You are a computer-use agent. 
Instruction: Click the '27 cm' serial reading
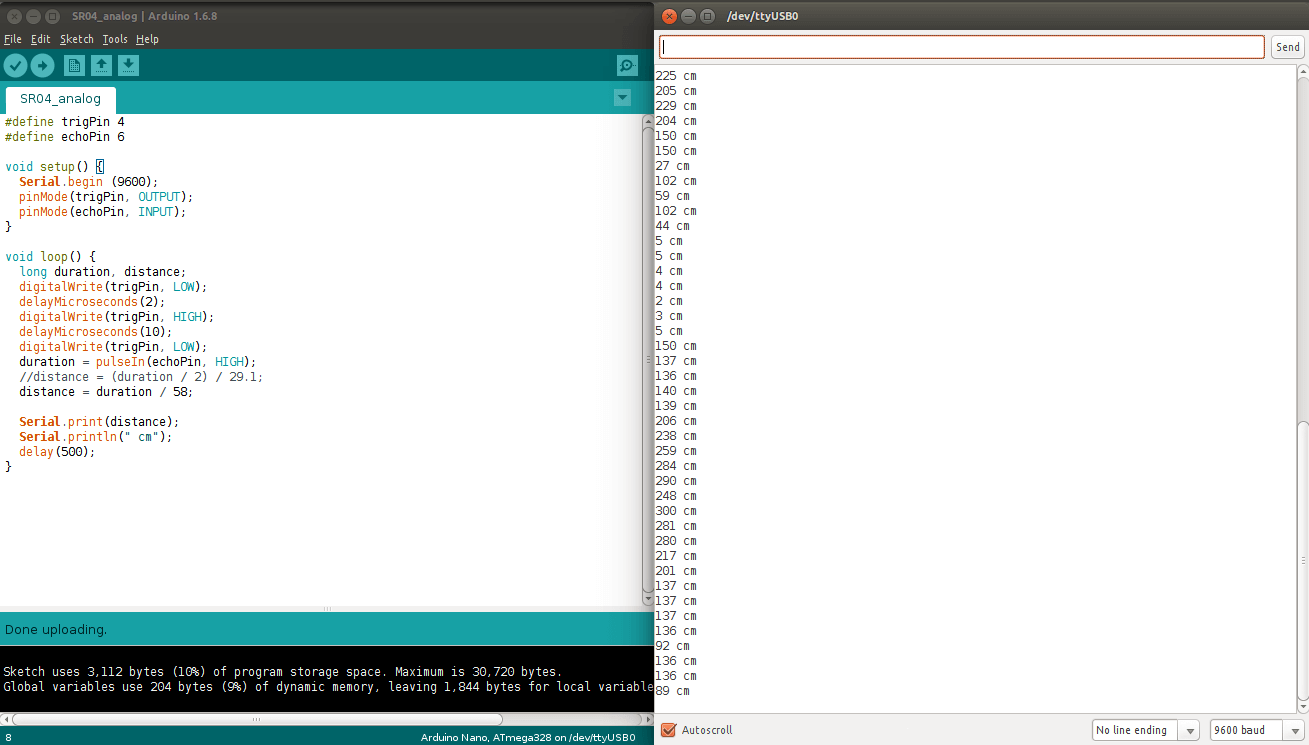[672, 166]
